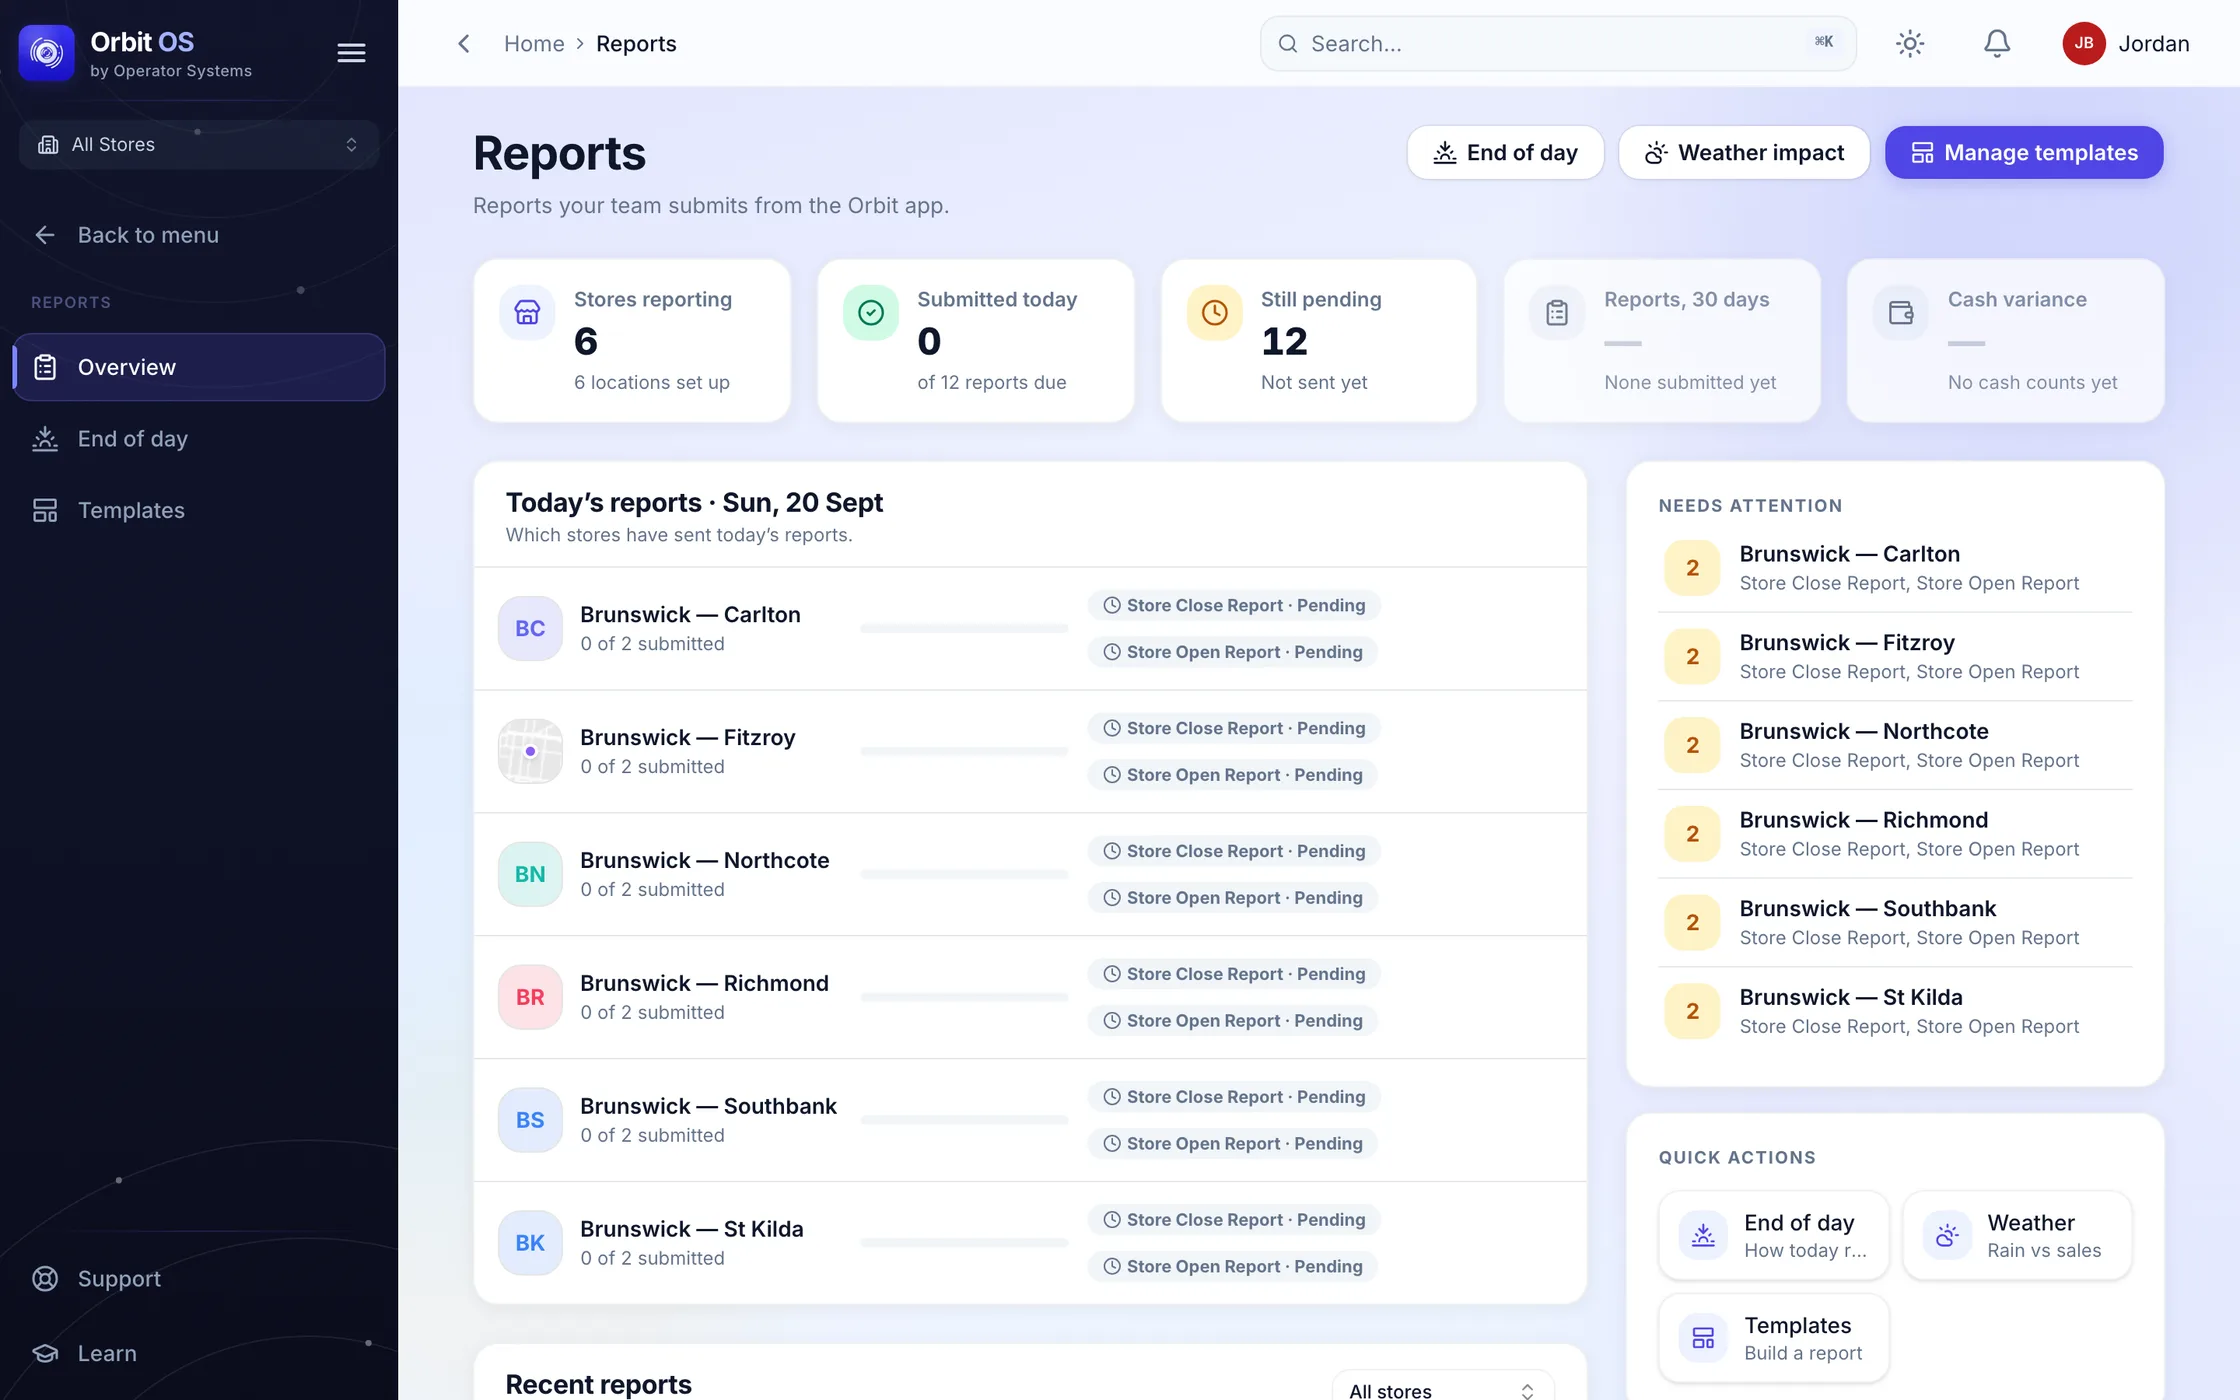The width and height of the screenshot is (2240, 1400).
Task: Click the badge 2 beside Carlton attention
Action: (1692, 568)
